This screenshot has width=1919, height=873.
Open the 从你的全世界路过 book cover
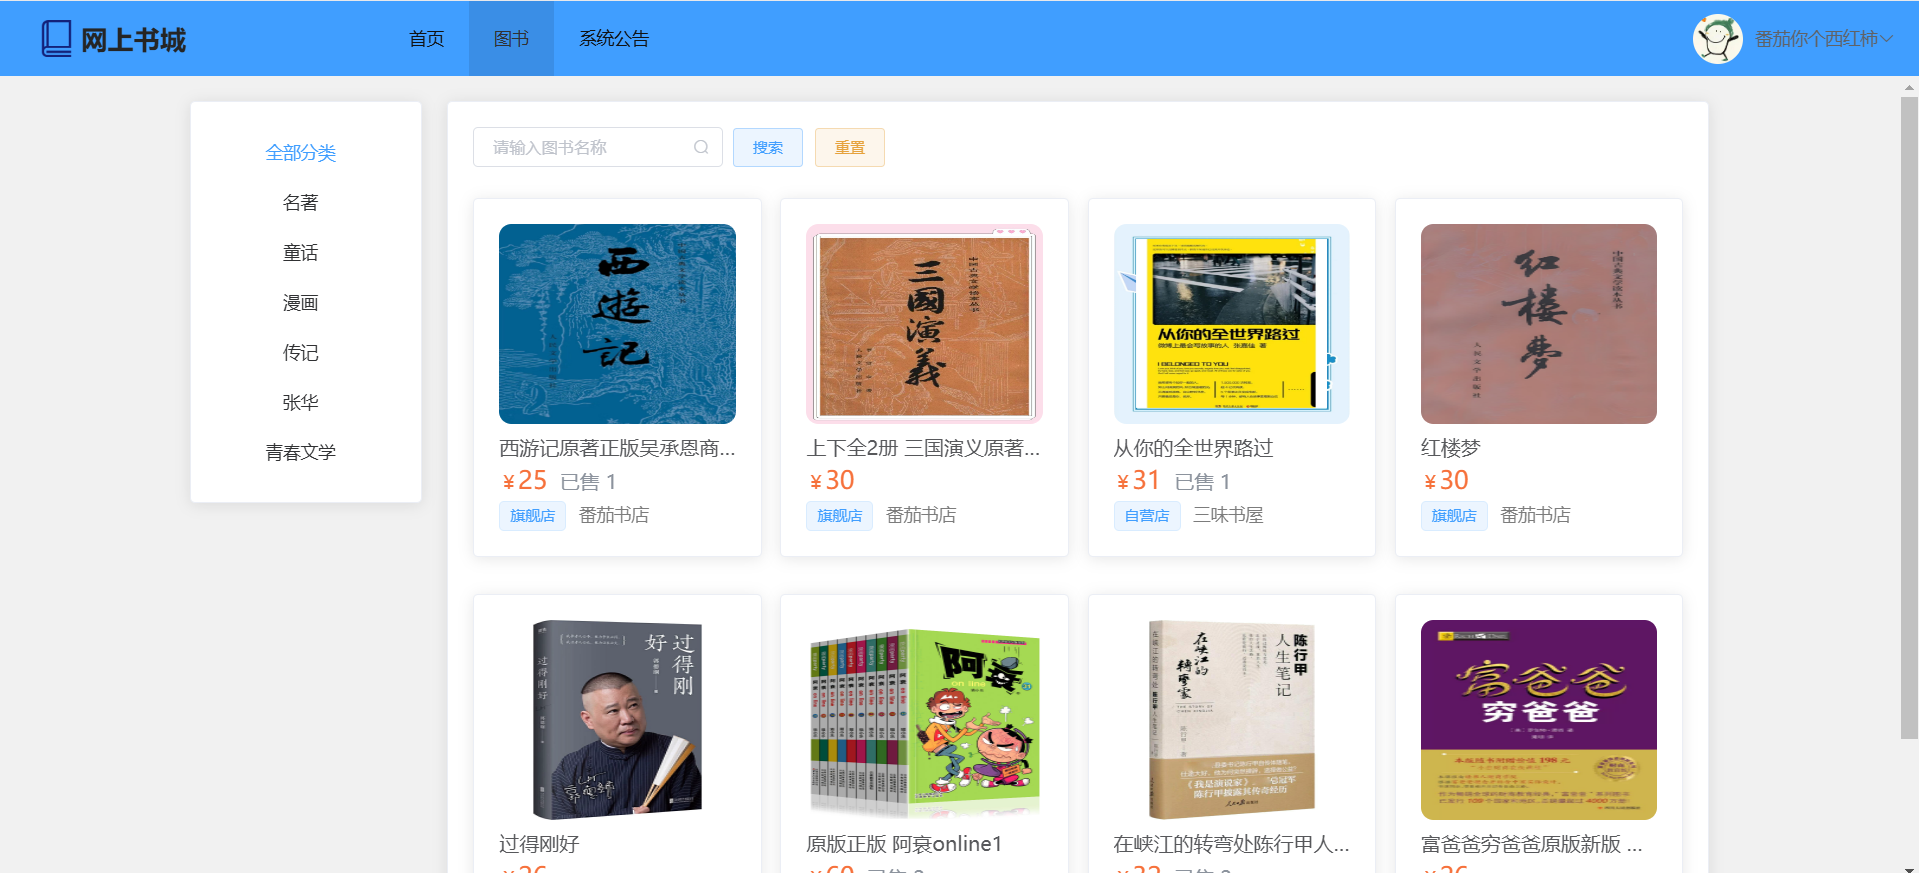pos(1232,324)
